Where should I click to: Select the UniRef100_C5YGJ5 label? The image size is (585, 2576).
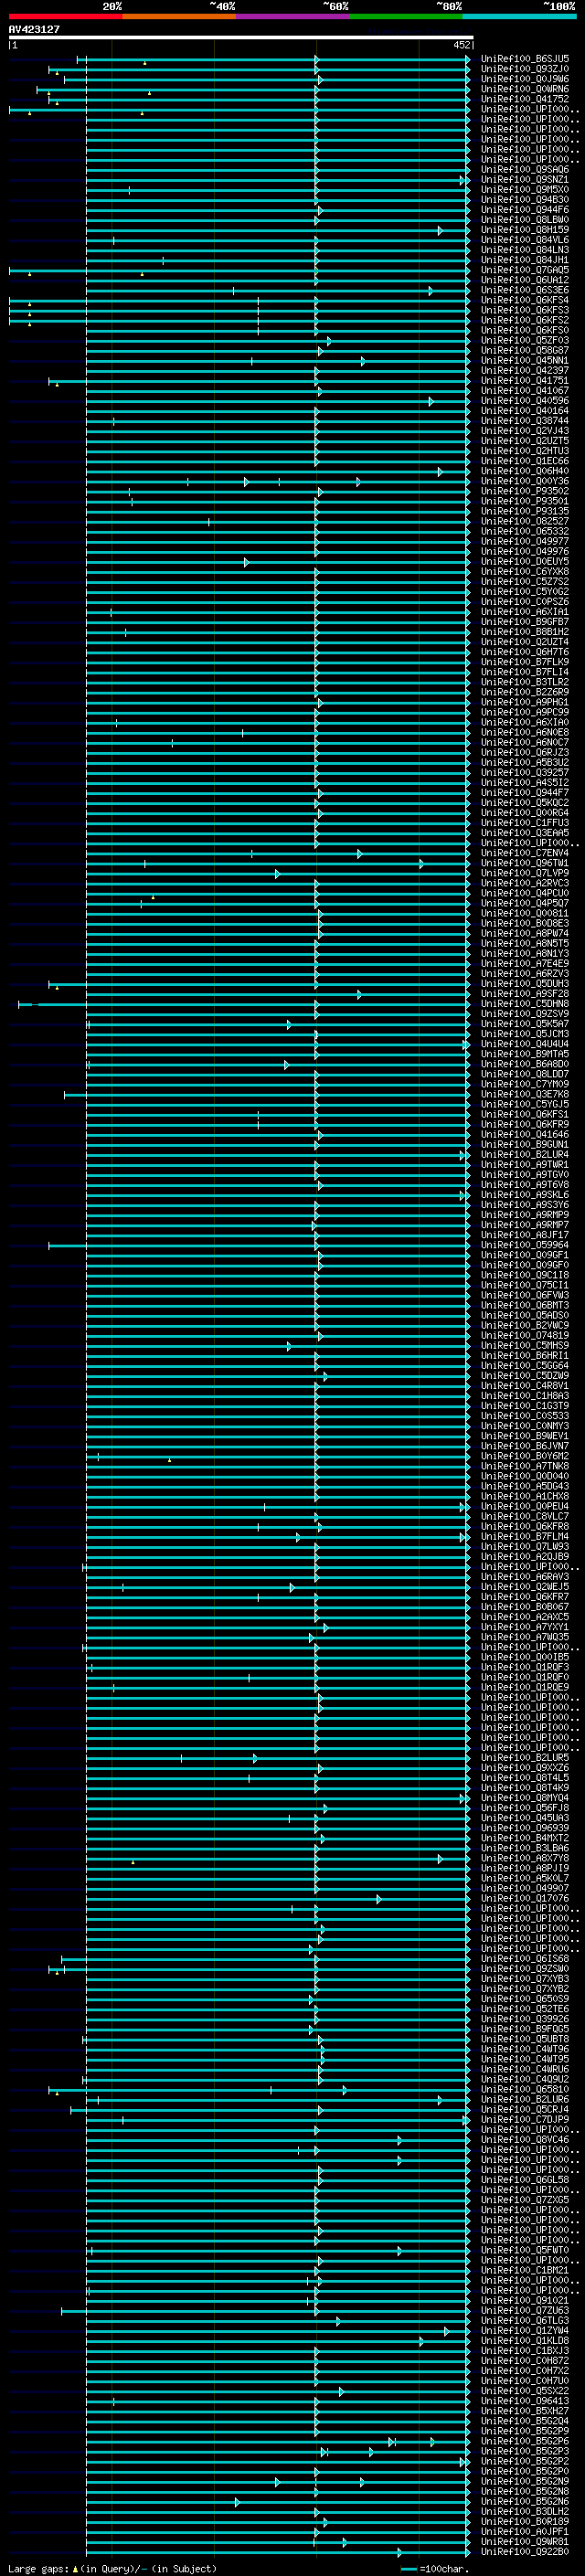click(x=525, y=1104)
